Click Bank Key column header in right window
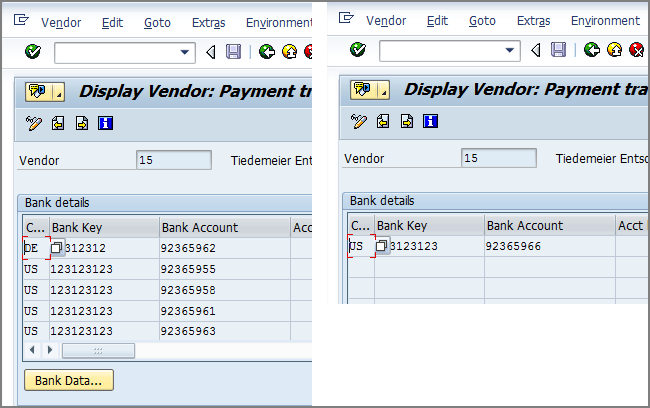This screenshot has height=408, width=650. point(429,225)
